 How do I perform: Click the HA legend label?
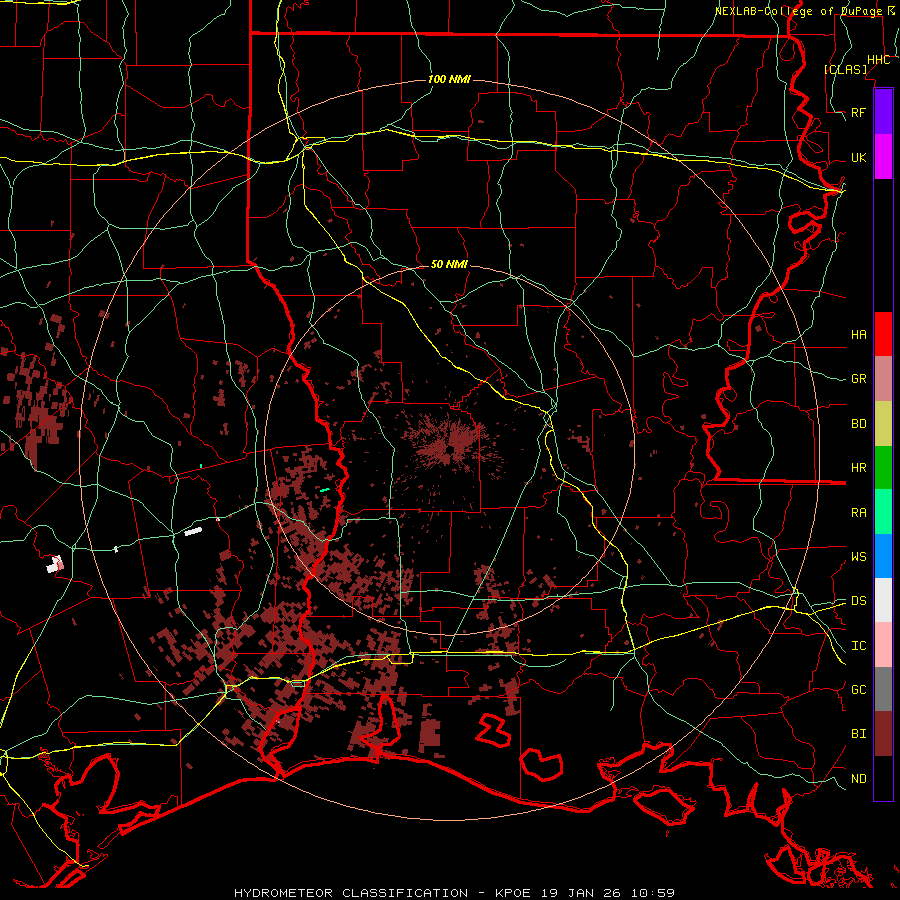(x=859, y=334)
